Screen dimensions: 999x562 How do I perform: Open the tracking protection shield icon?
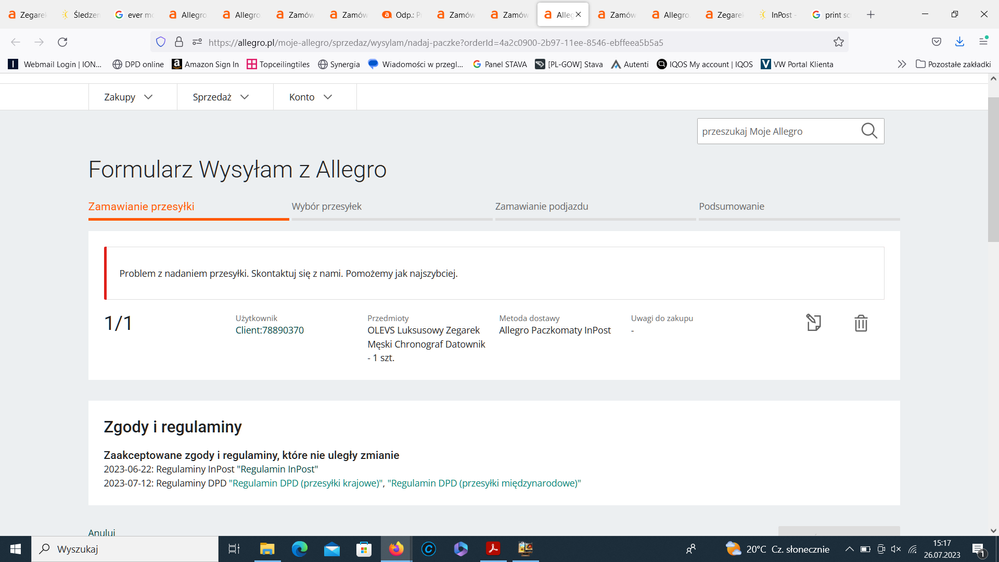(x=161, y=42)
